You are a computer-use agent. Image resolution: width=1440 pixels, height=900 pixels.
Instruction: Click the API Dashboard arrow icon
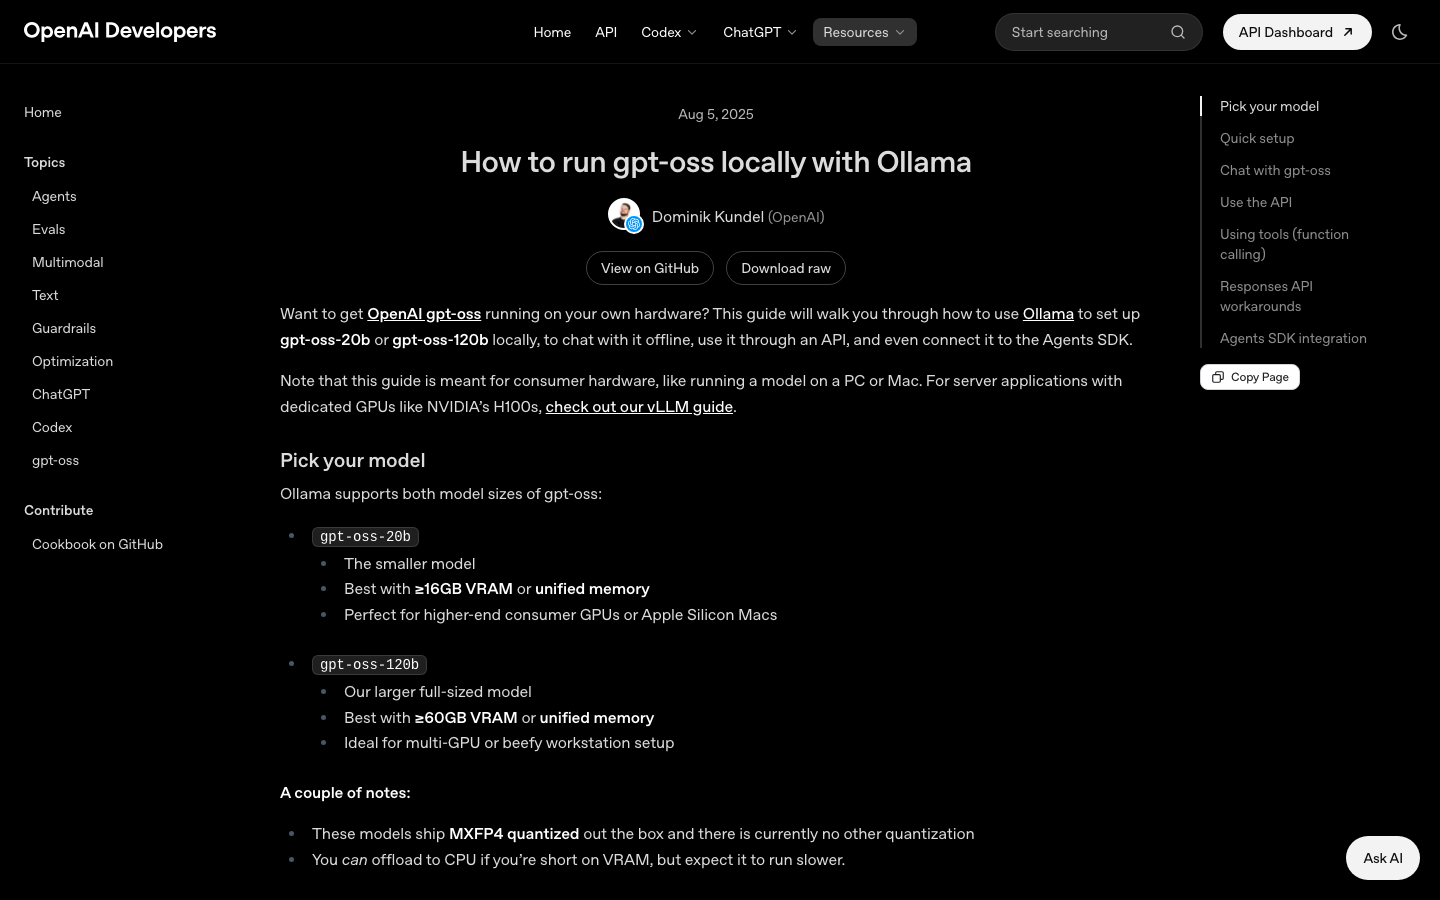(x=1348, y=32)
